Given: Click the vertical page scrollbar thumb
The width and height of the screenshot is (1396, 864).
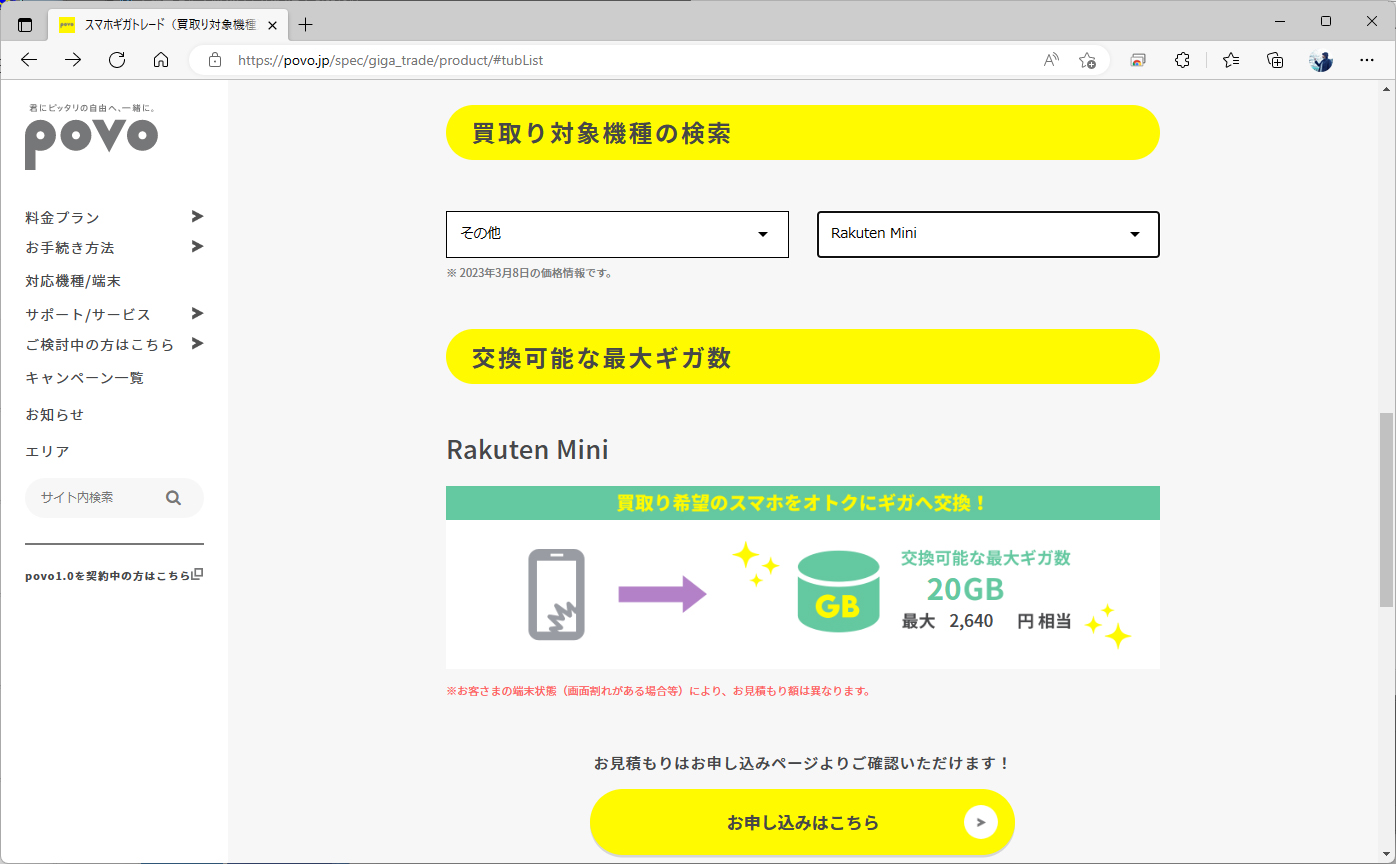Looking at the screenshot, I should click(1386, 509).
